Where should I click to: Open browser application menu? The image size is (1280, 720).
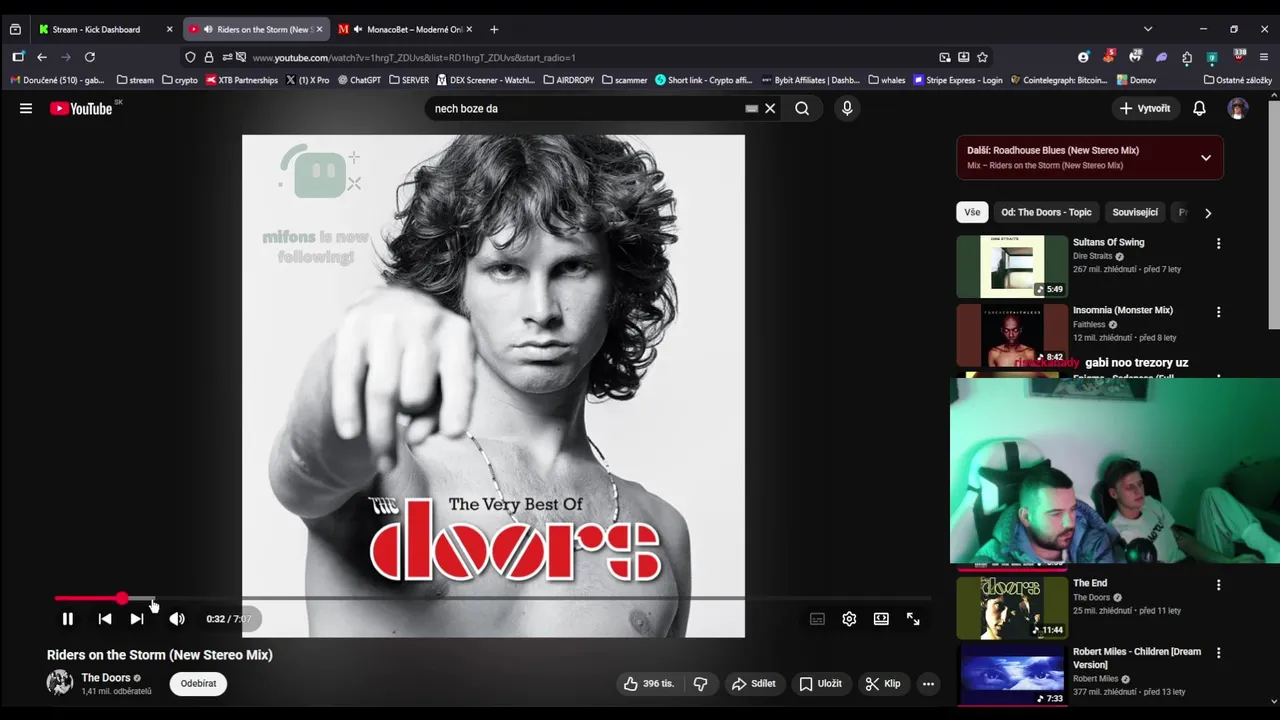click(1264, 57)
